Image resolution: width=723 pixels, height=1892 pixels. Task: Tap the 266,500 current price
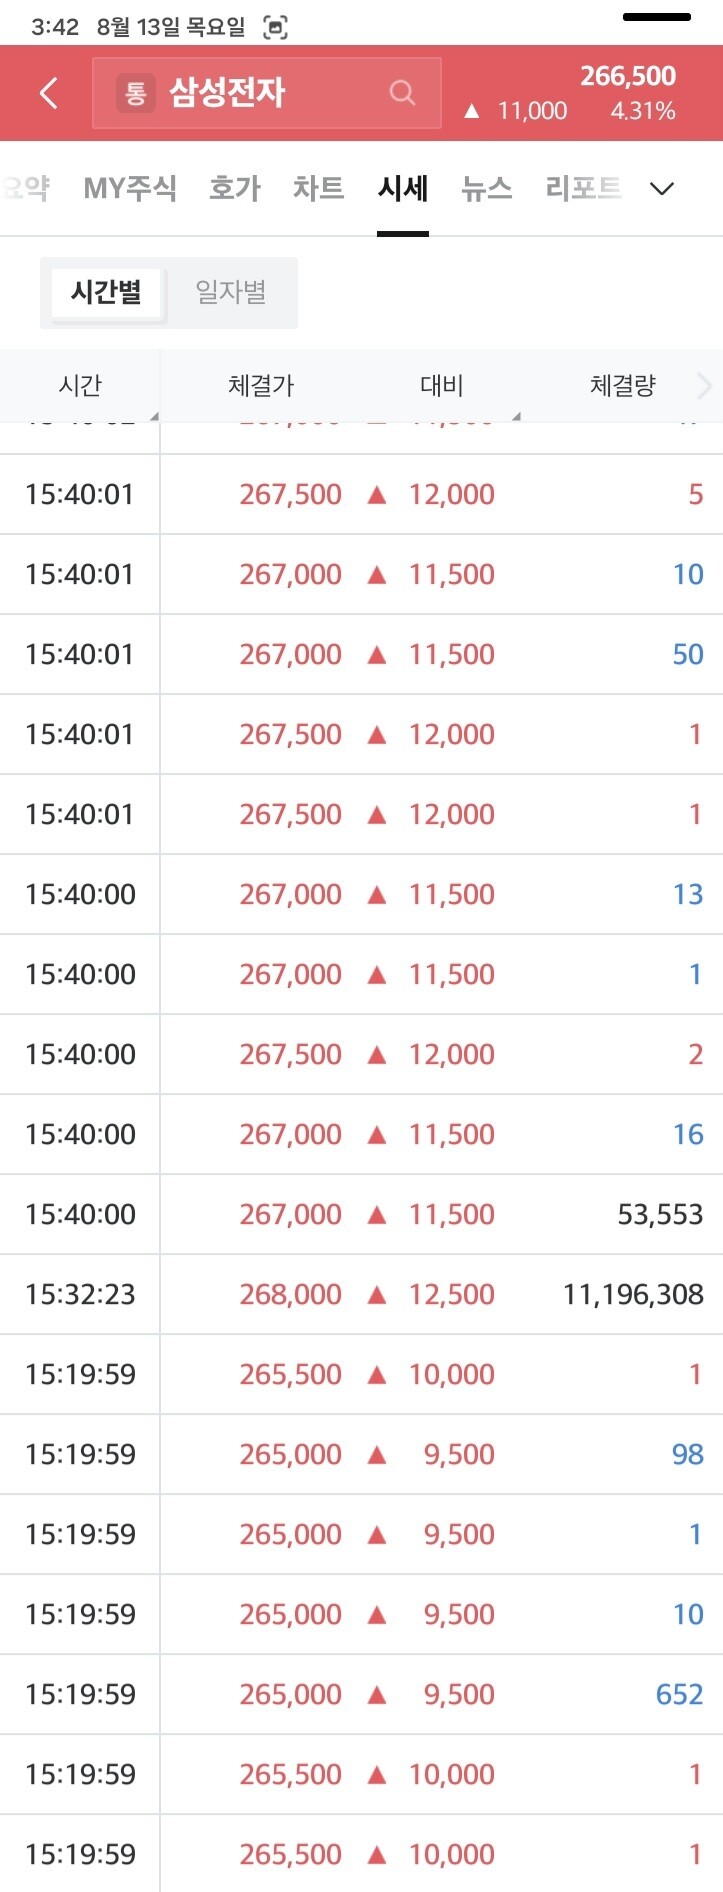click(x=628, y=76)
